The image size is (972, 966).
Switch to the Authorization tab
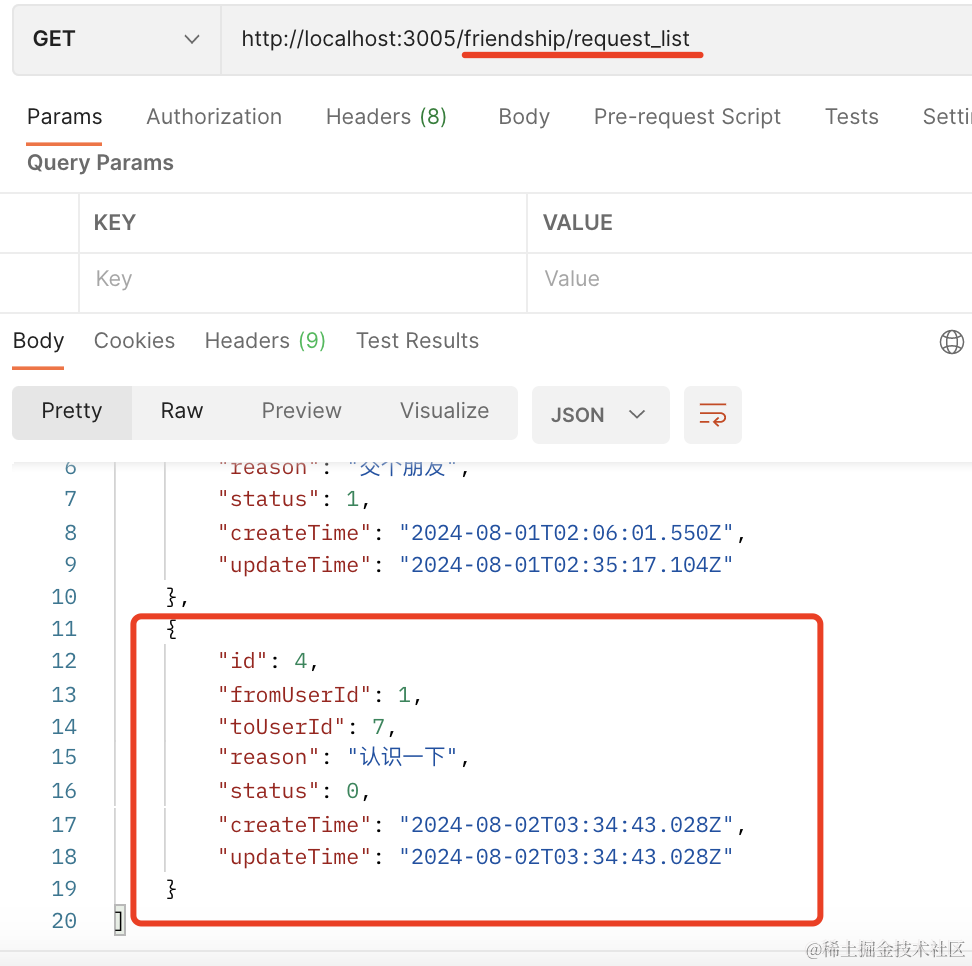[x=214, y=117]
